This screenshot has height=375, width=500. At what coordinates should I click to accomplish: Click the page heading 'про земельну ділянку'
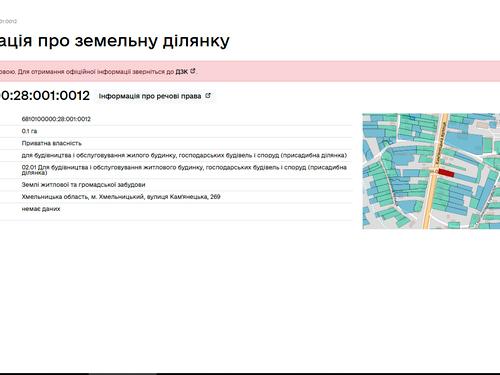pos(133,41)
